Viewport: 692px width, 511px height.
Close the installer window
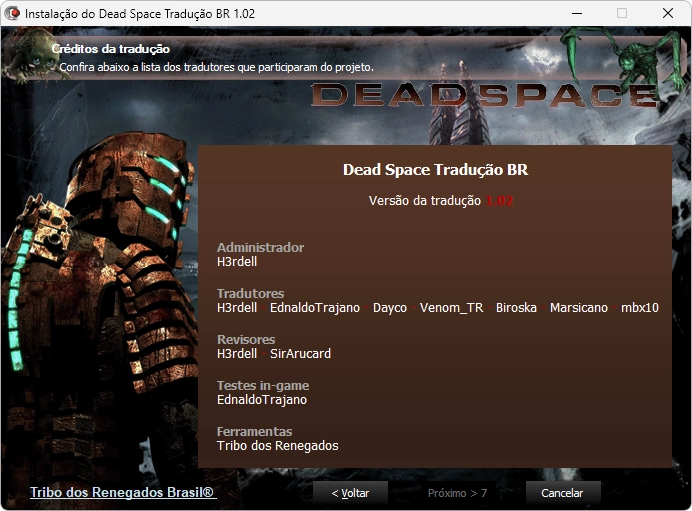click(668, 13)
